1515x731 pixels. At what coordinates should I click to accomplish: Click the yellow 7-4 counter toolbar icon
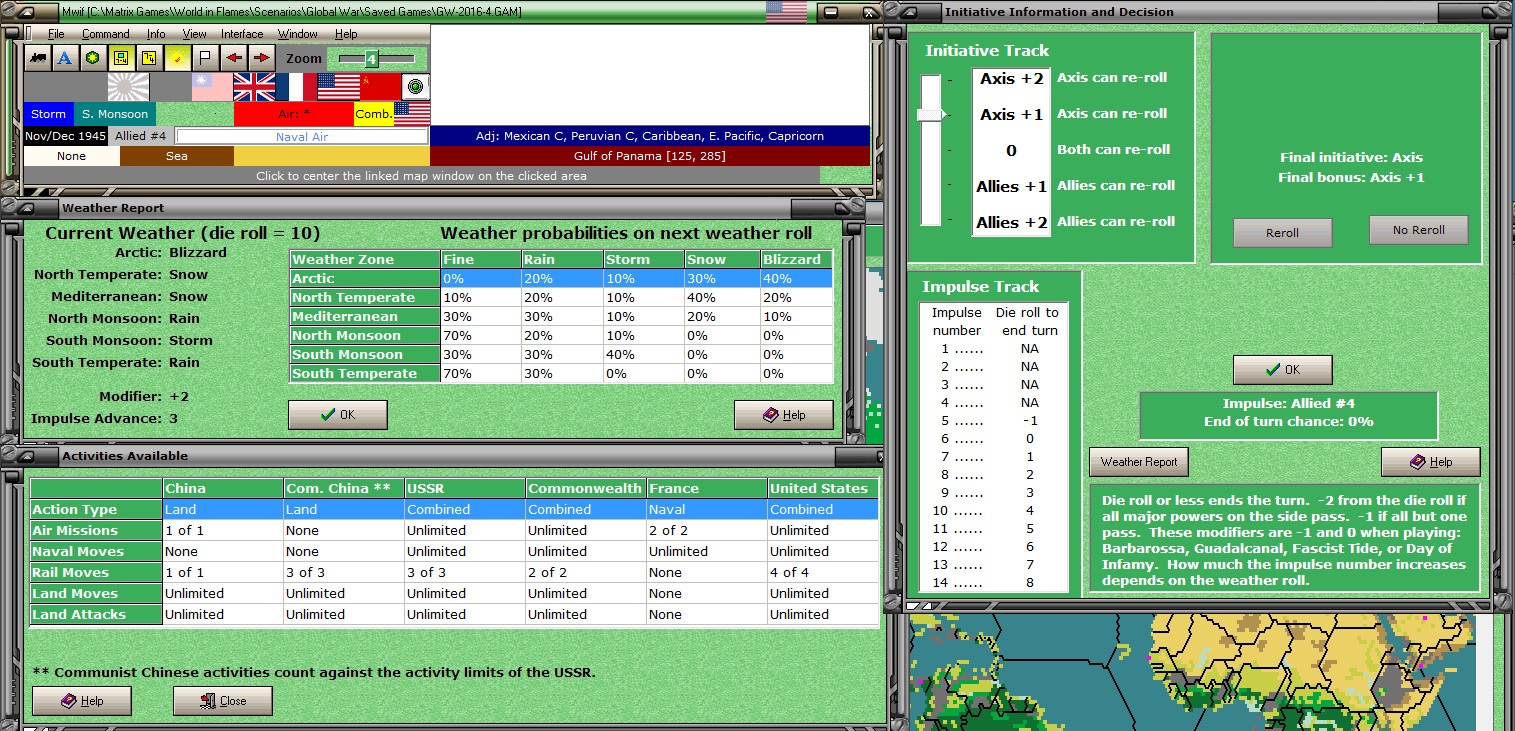[149, 58]
